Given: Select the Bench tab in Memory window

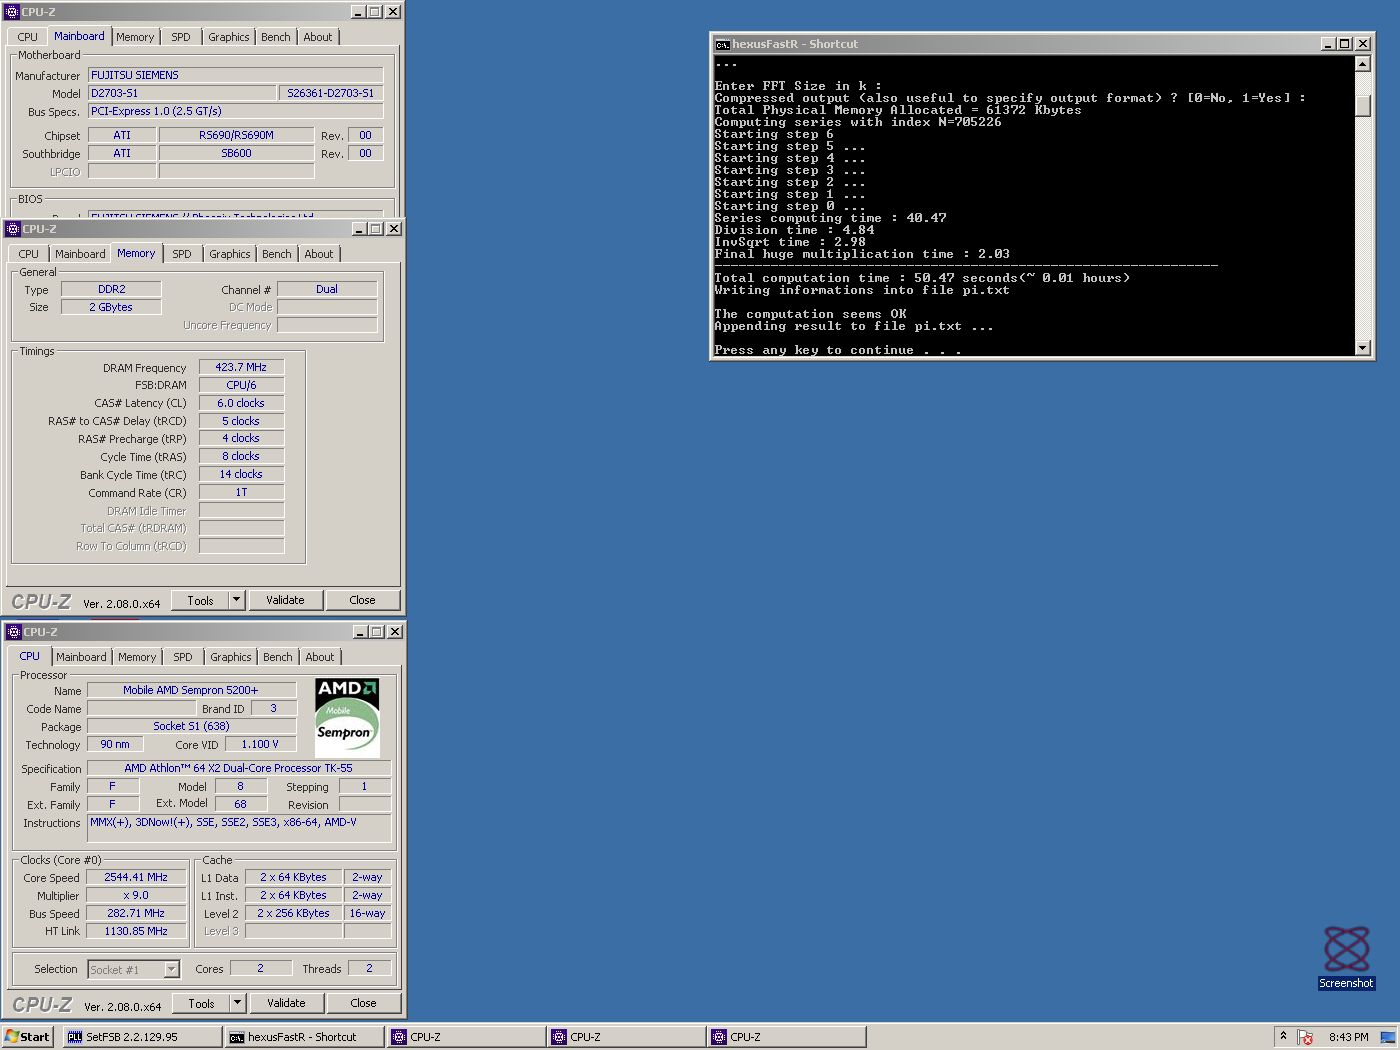Looking at the screenshot, I should tap(277, 254).
